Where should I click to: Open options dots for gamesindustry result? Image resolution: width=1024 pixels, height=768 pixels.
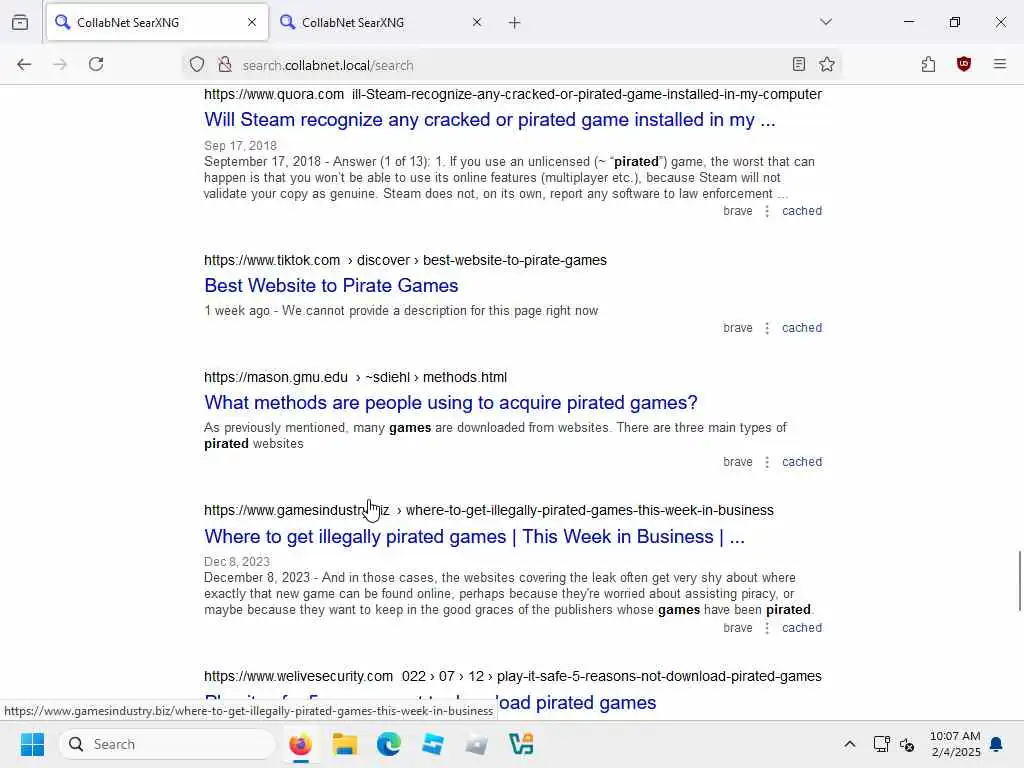(767, 628)
